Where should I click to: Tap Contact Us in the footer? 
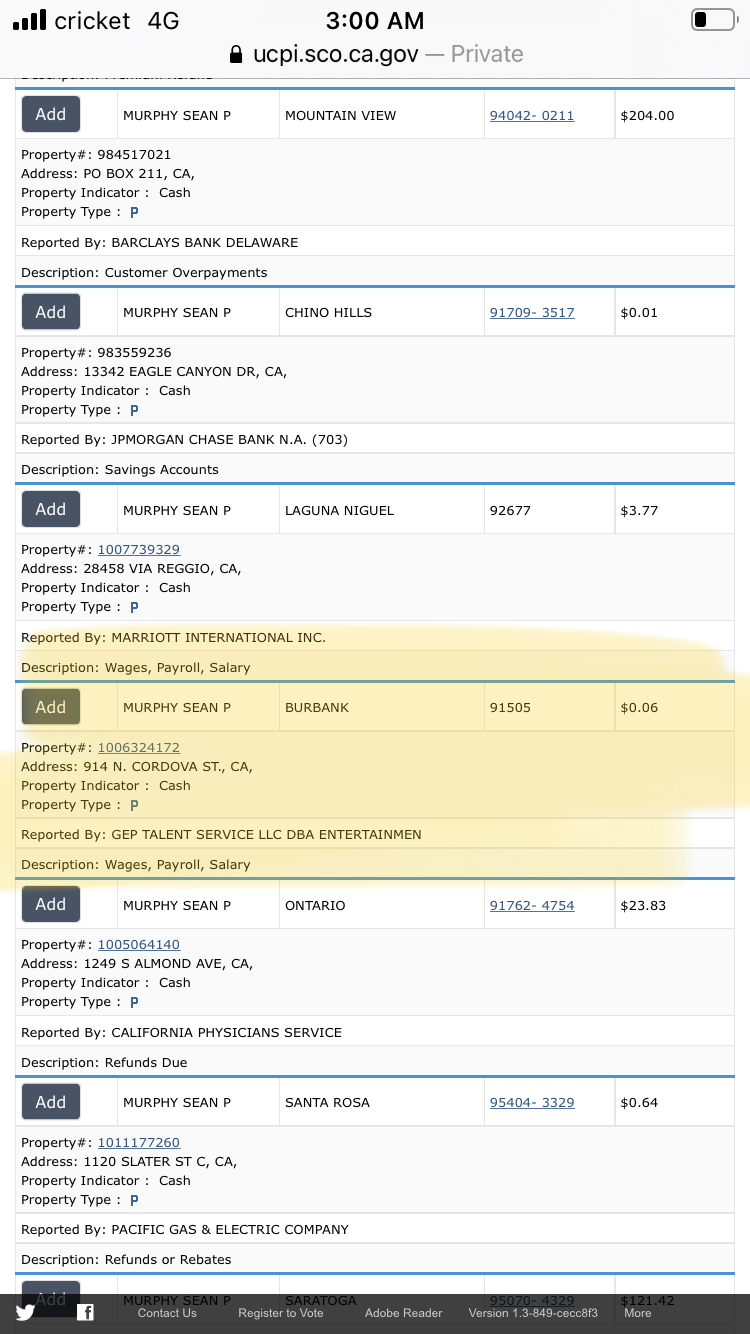167,1313
